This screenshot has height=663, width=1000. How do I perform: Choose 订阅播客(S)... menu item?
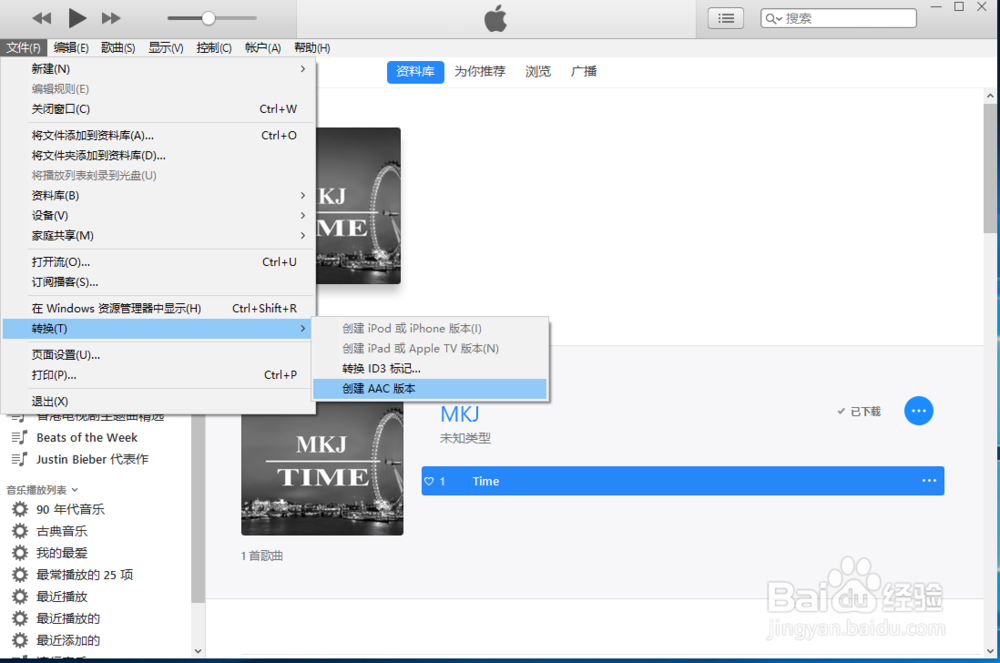158,282
